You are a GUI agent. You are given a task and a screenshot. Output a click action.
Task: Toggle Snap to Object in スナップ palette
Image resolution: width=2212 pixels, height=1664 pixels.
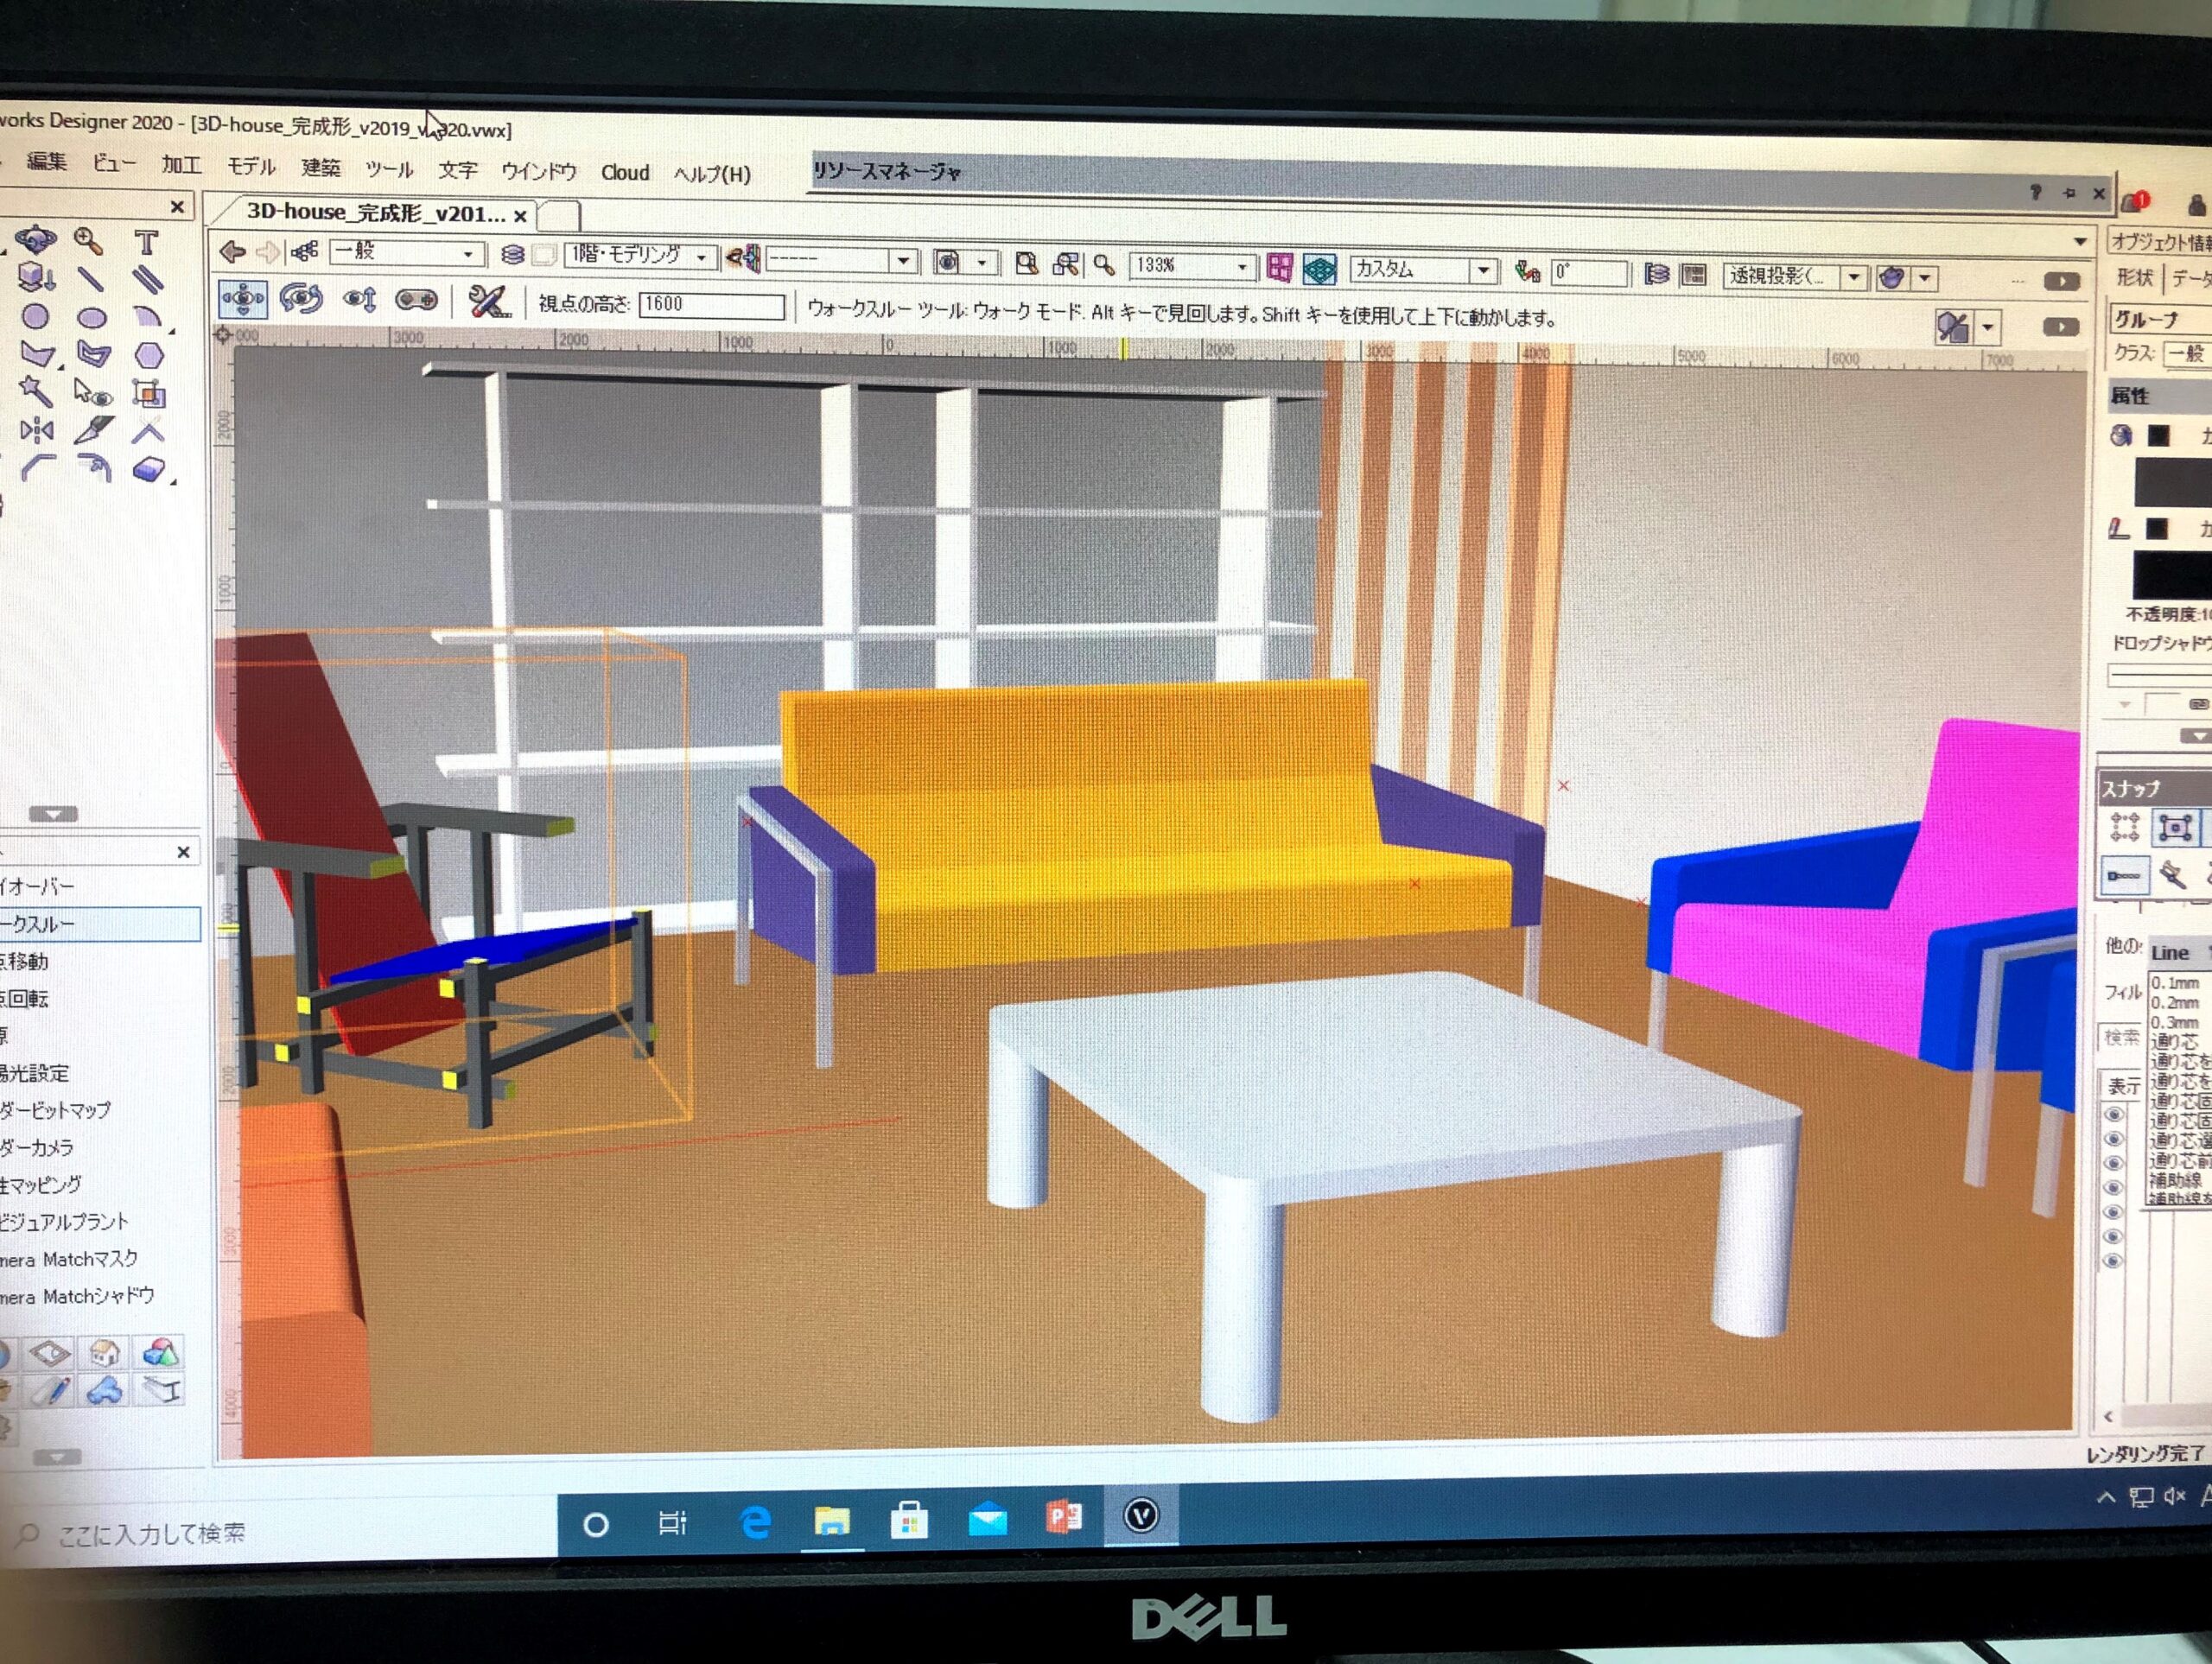[x=2175, y=829]
